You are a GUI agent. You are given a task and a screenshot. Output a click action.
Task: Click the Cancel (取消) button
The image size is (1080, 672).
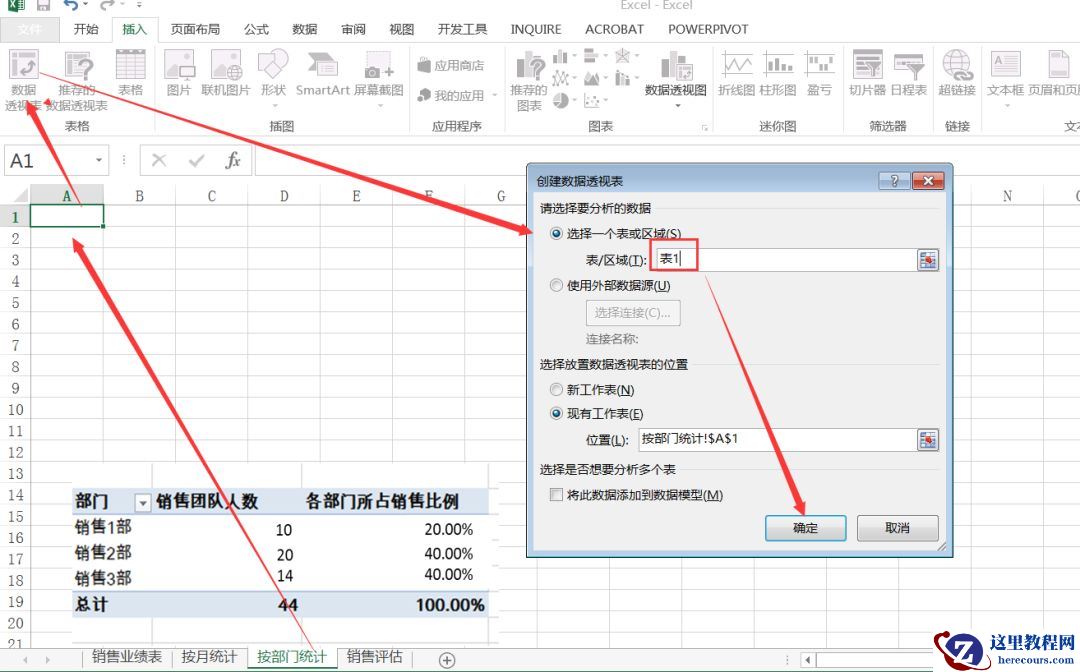[897, 528]
